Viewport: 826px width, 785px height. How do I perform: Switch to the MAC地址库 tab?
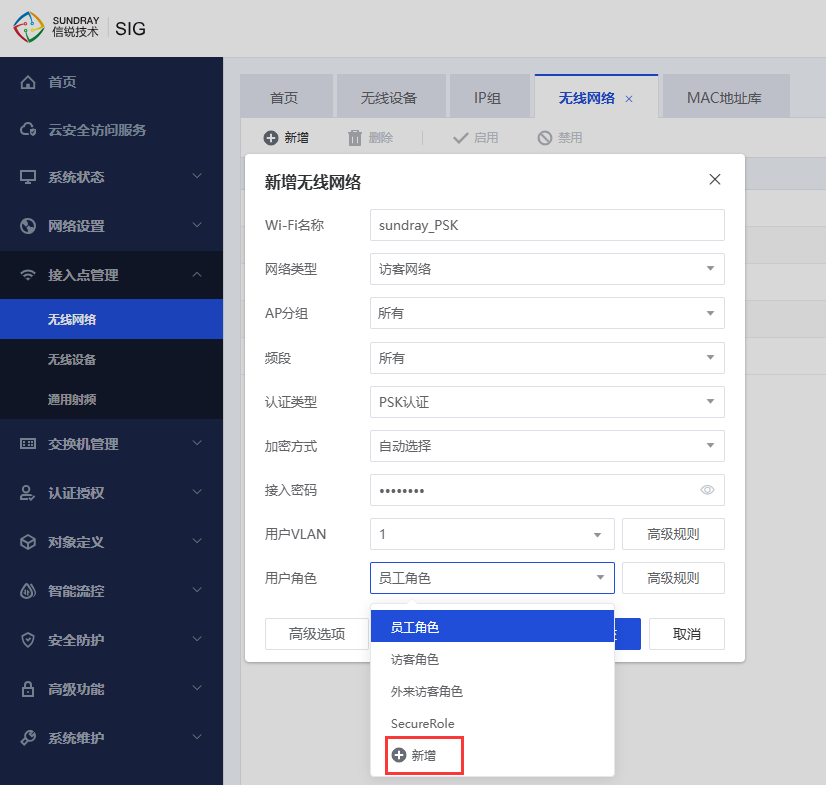[724, 98]
